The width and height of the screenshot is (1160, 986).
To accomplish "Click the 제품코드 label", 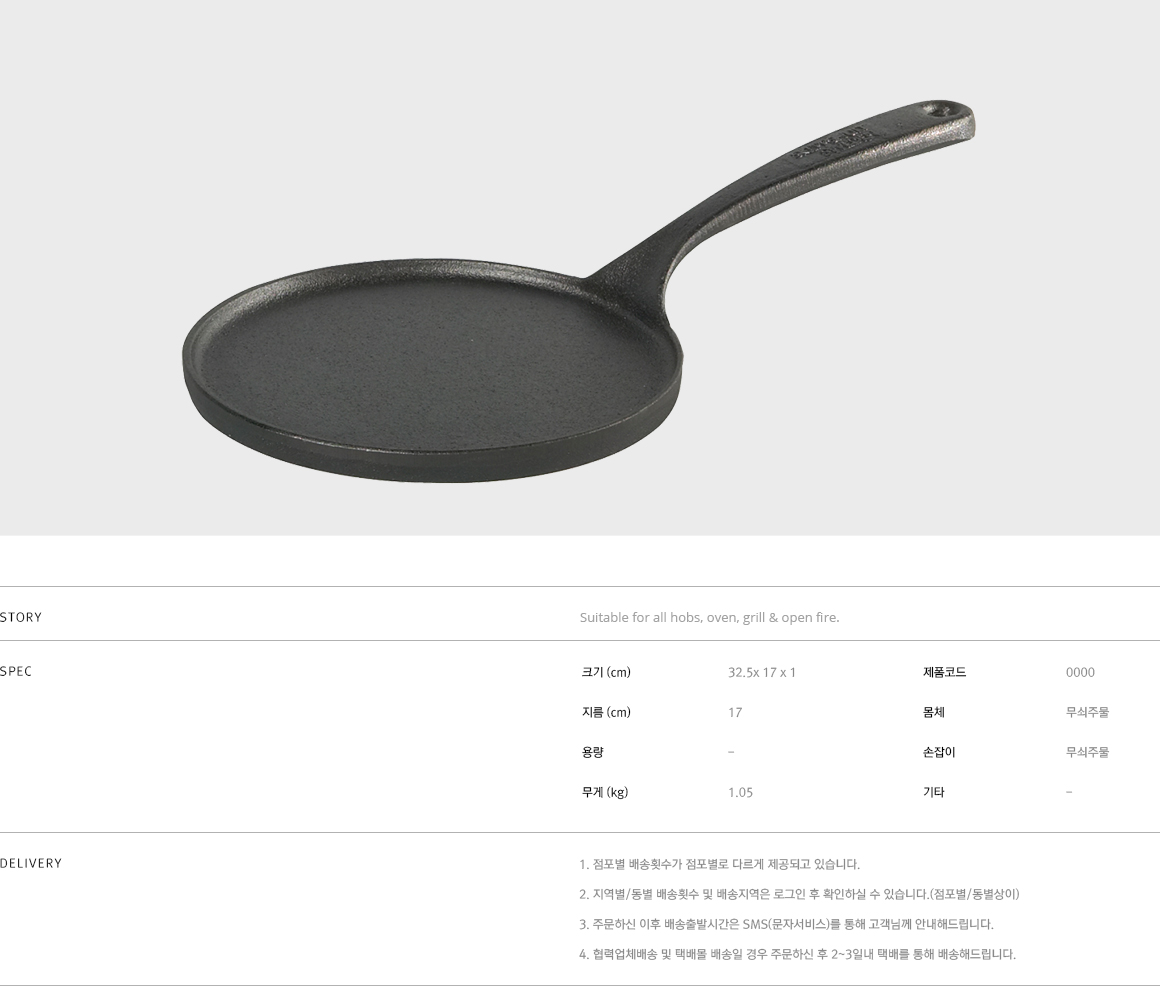I will pos(944,672).
